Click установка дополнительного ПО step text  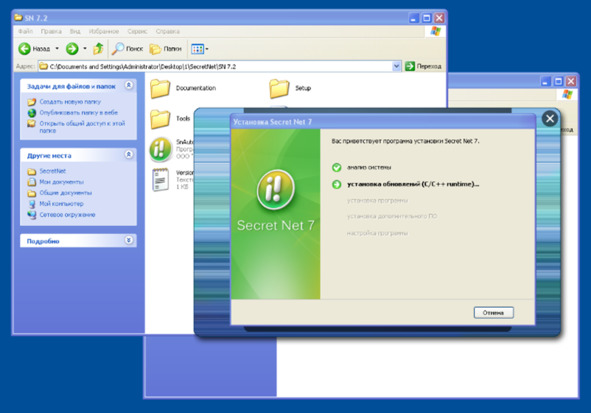(392, 216)
